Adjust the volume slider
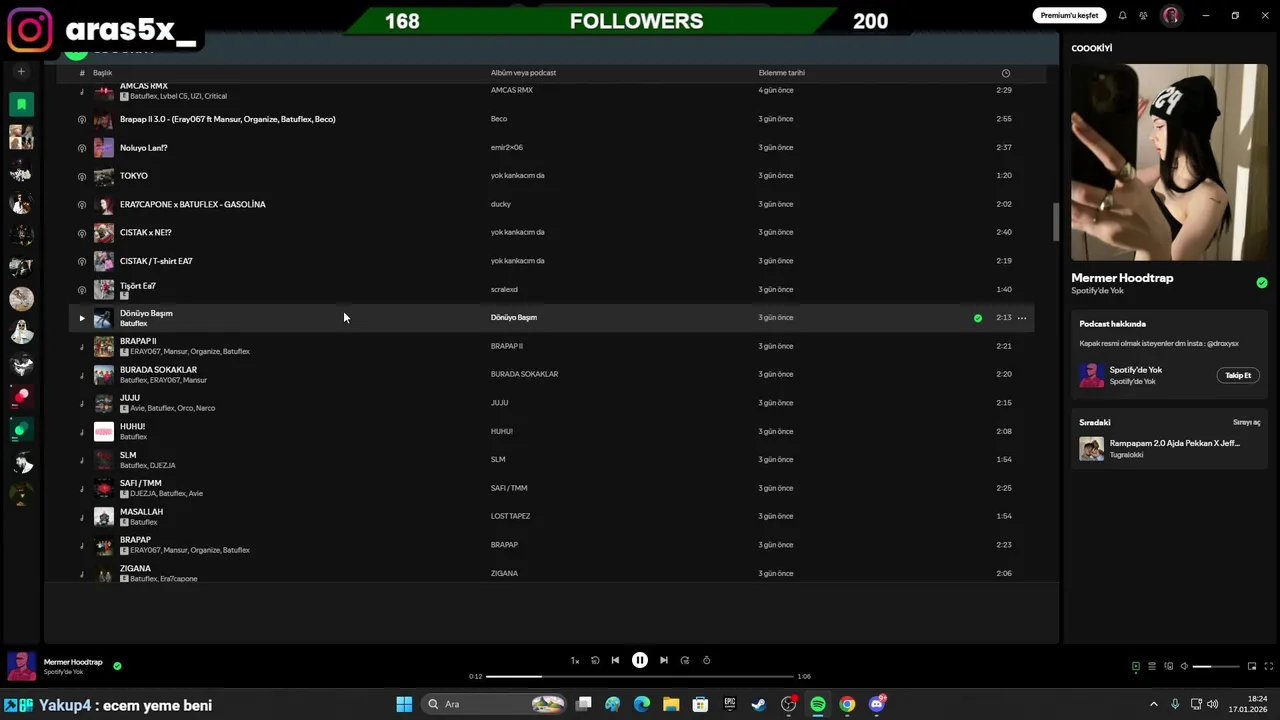1280x720 pixels. coord(1215,666)
